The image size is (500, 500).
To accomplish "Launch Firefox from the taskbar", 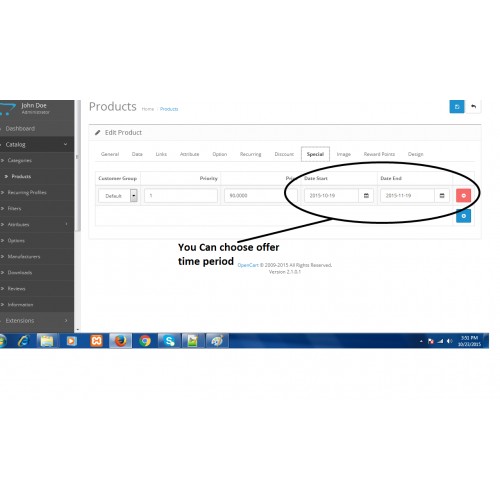I will (120, 341).
